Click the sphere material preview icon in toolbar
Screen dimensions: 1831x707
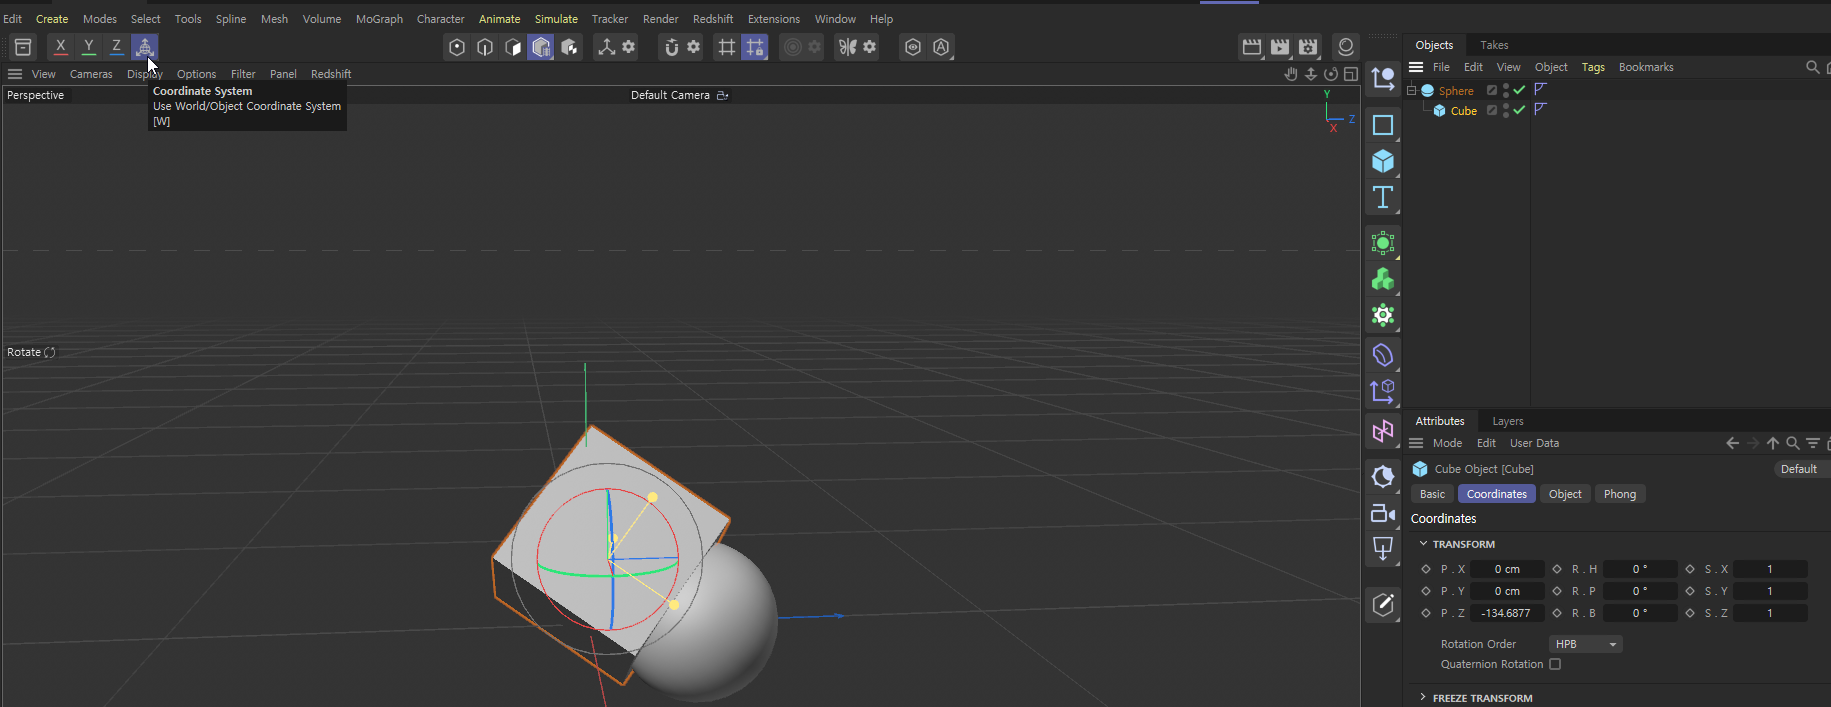(x=1346, y=47)
